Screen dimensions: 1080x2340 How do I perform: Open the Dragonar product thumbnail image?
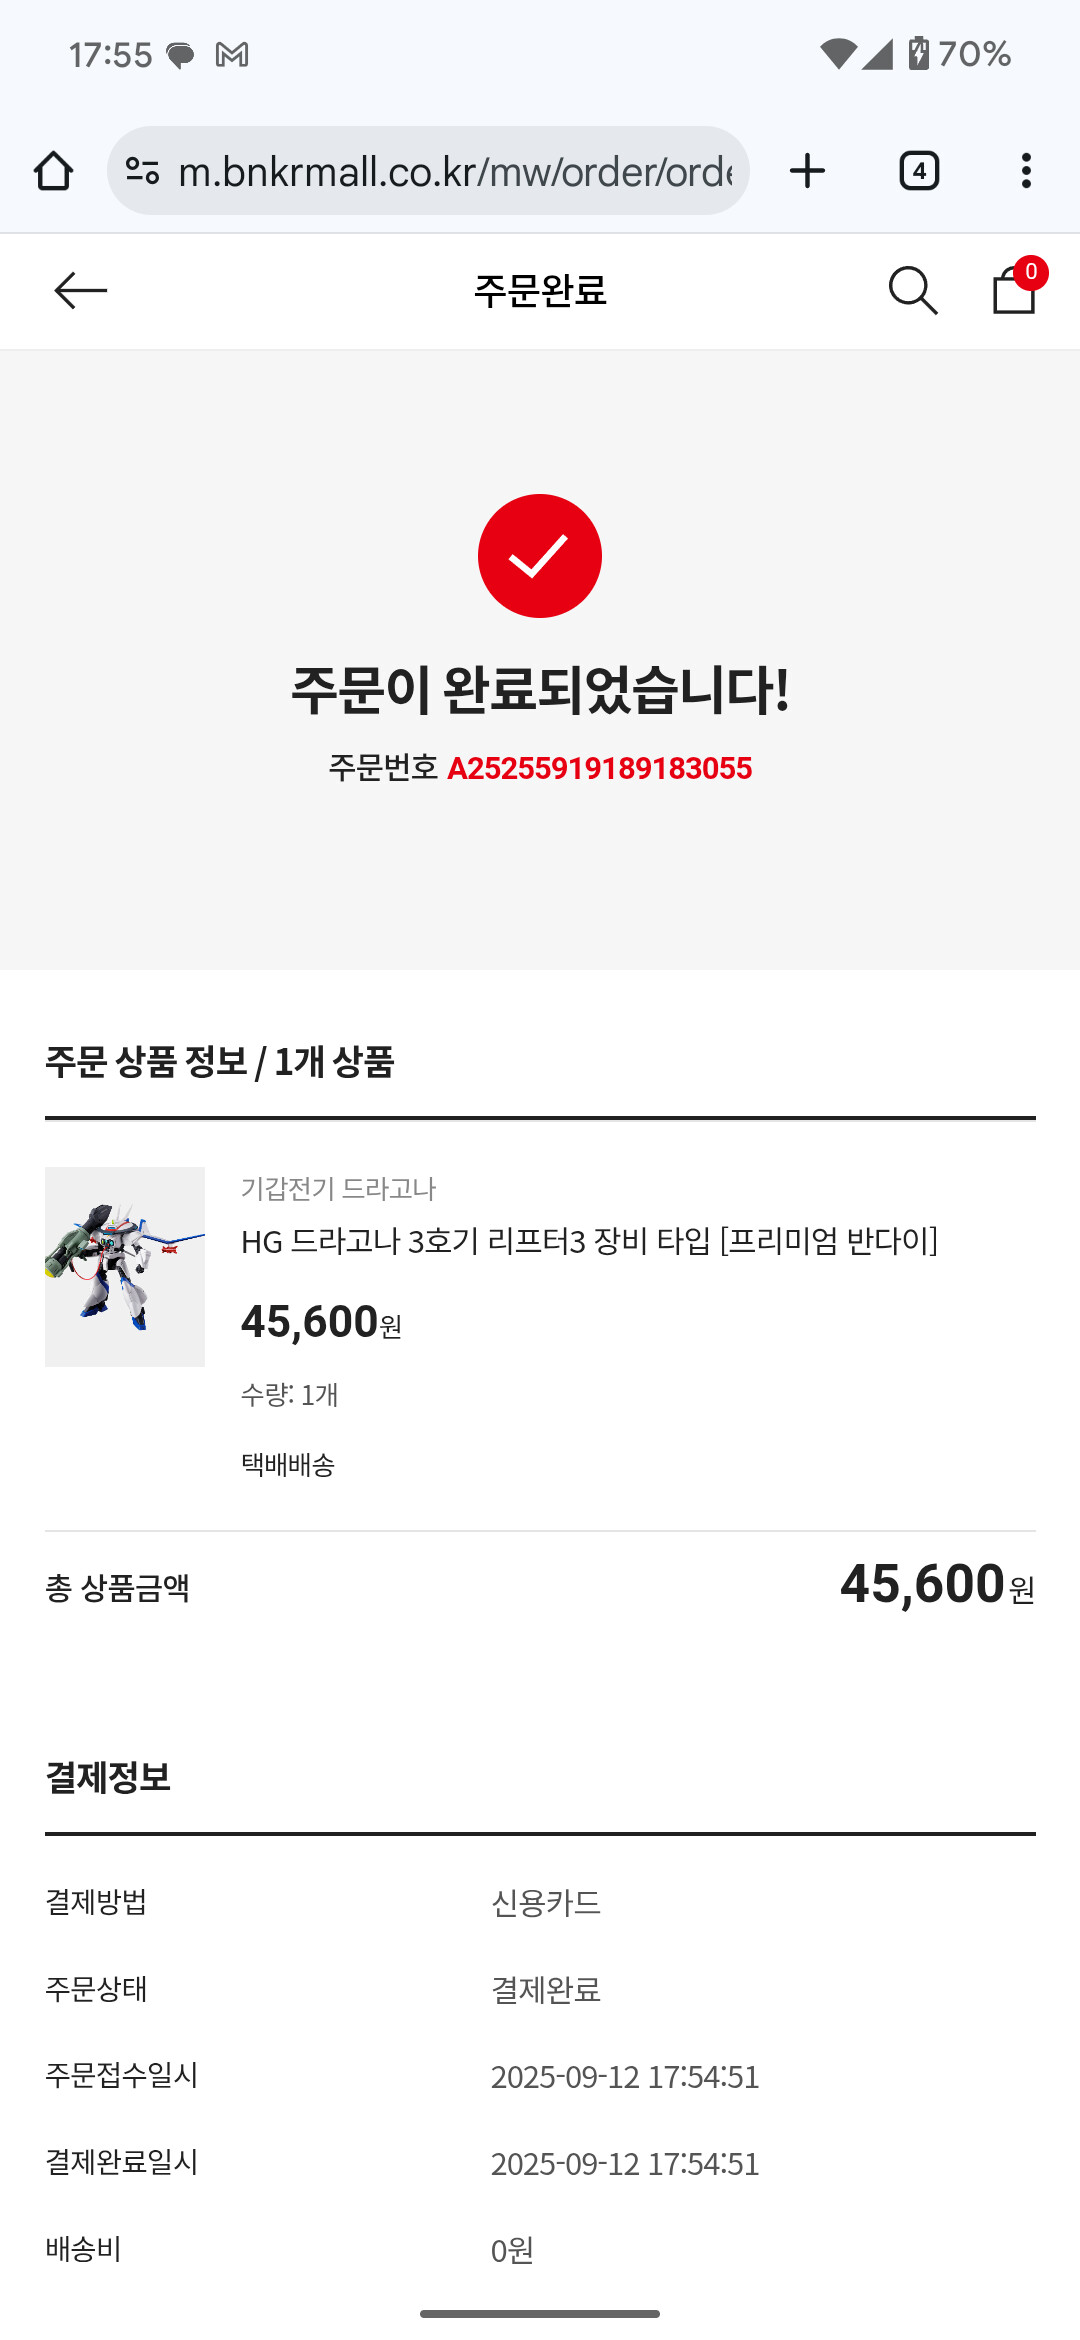coord(125,1266)
